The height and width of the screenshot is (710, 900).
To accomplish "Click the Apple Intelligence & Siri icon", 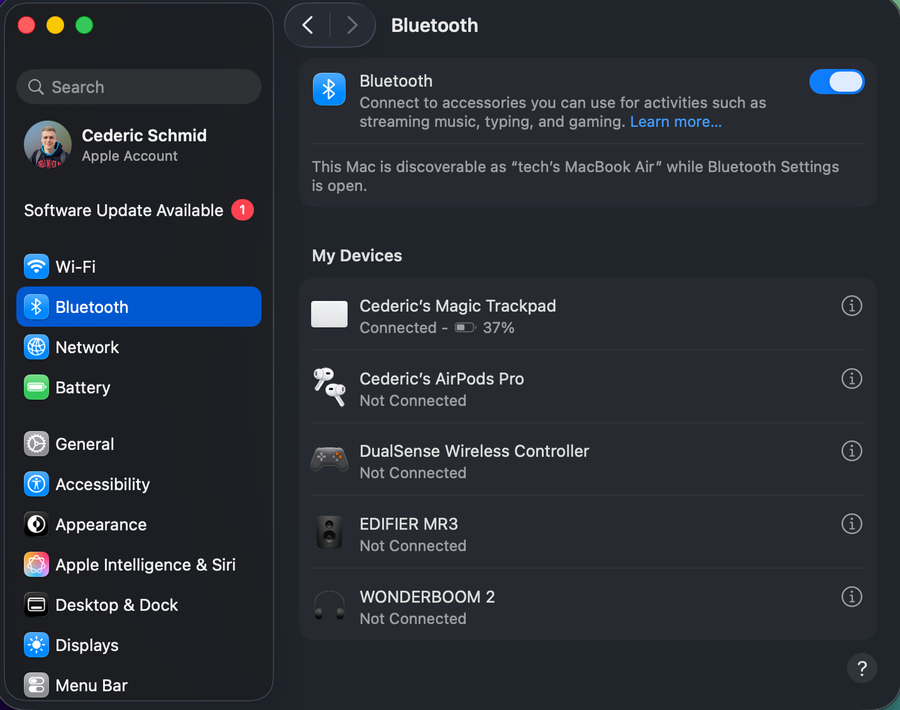I will pos(36,564).
